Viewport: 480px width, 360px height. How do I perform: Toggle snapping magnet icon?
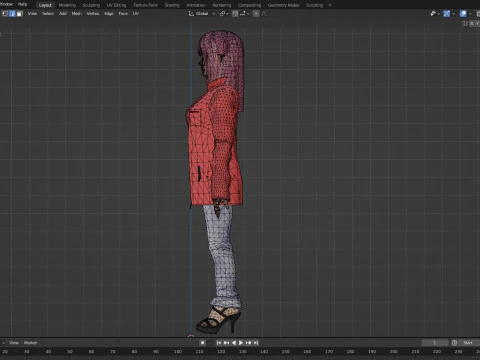(x=235, y=14)
